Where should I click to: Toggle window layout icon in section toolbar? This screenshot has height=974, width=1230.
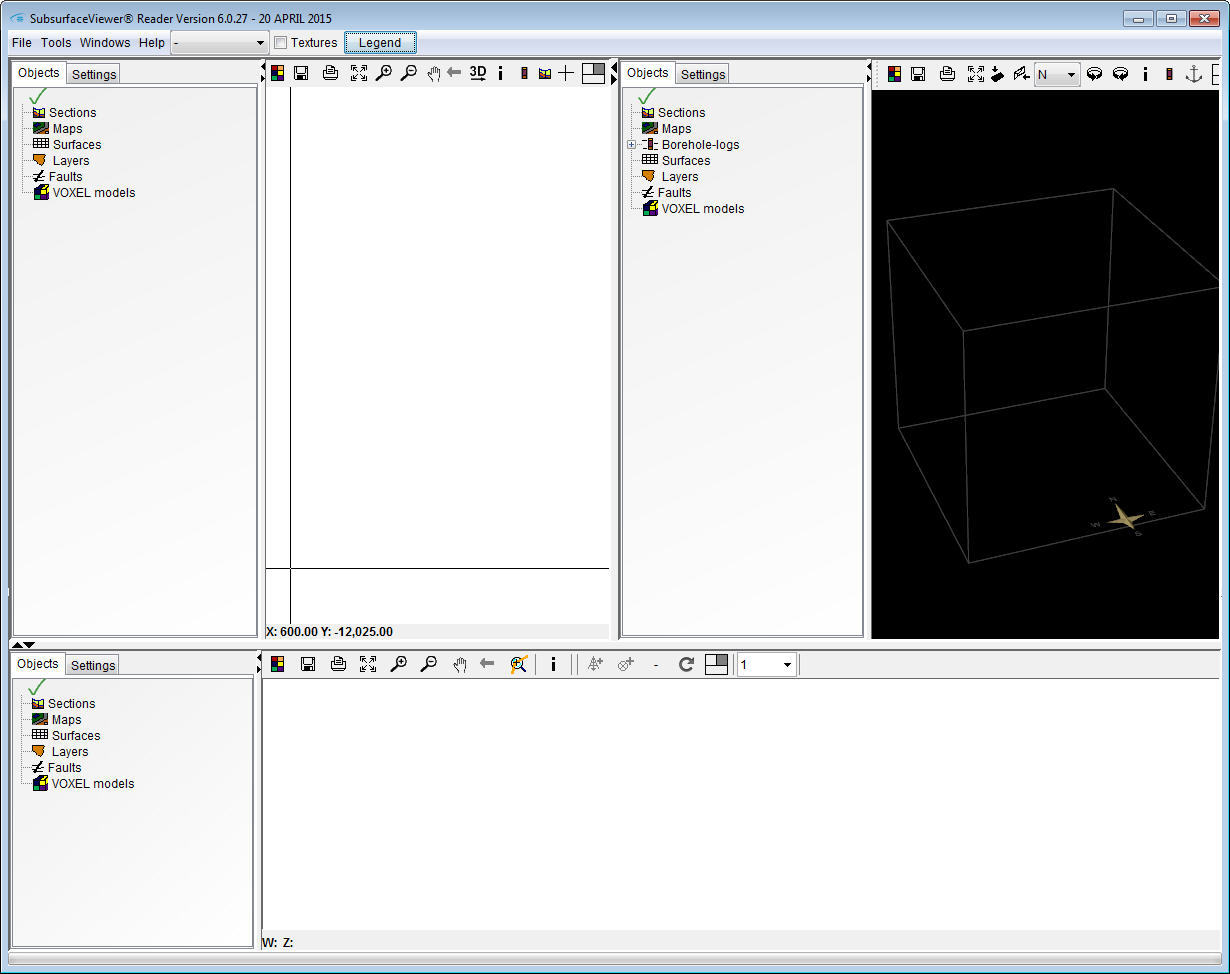click(716, 664)
